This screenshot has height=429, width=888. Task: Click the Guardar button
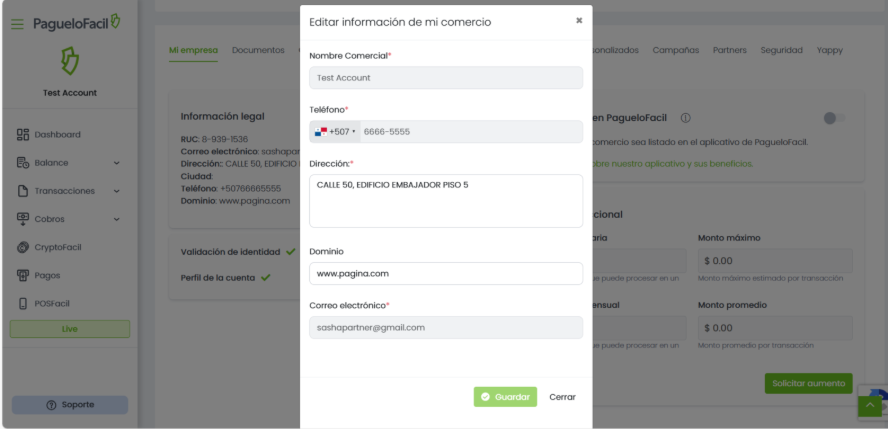[x=505, y=397]
